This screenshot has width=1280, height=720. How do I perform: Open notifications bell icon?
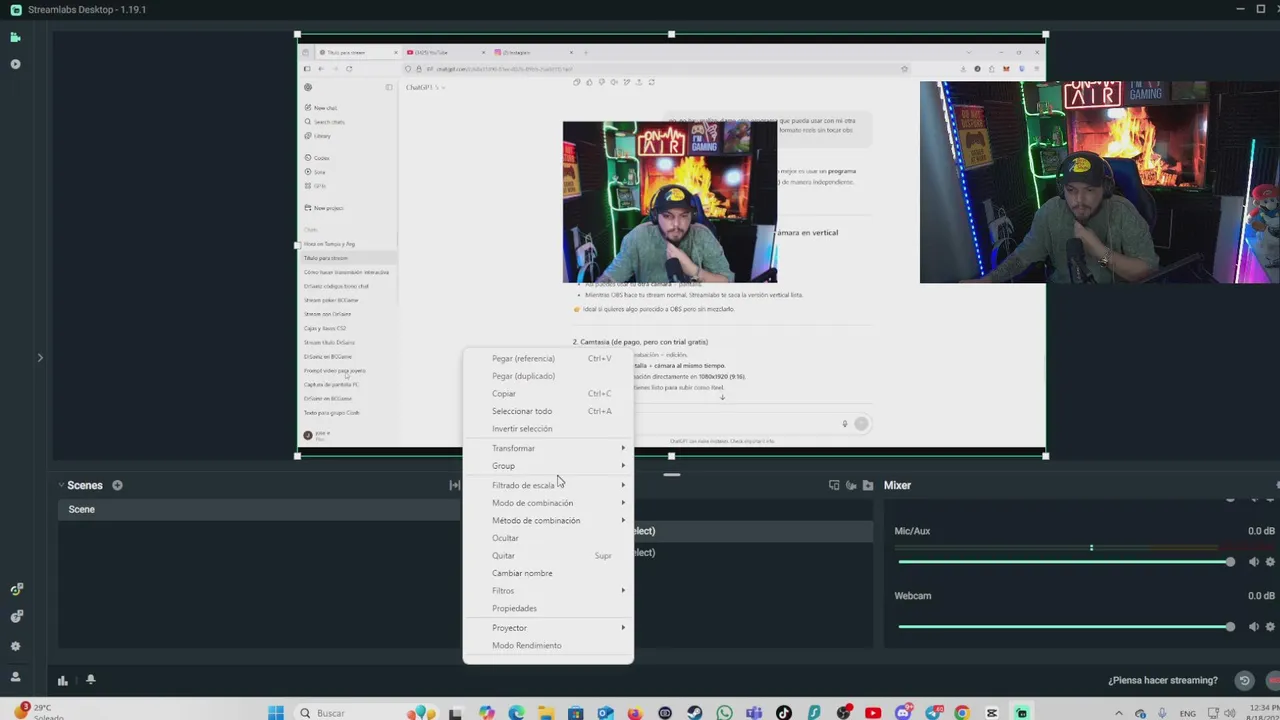(91, 680)
